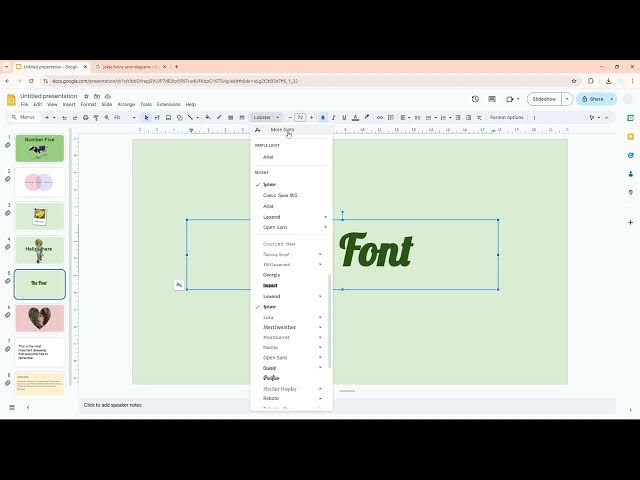This screenshot has height=480, width=640.
Task: Click the Border dash icon
Action: [242, 118]
